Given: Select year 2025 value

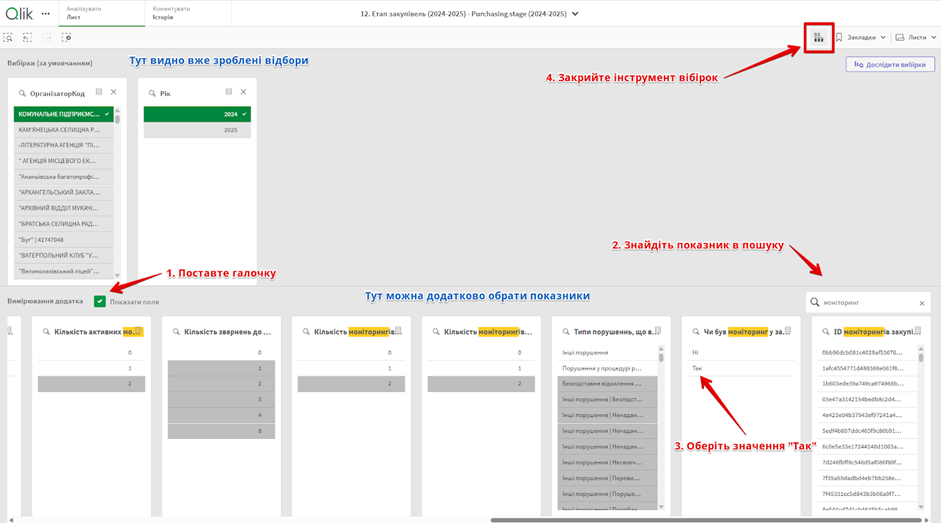Looking at the screenshot, I should pos(197,130).
